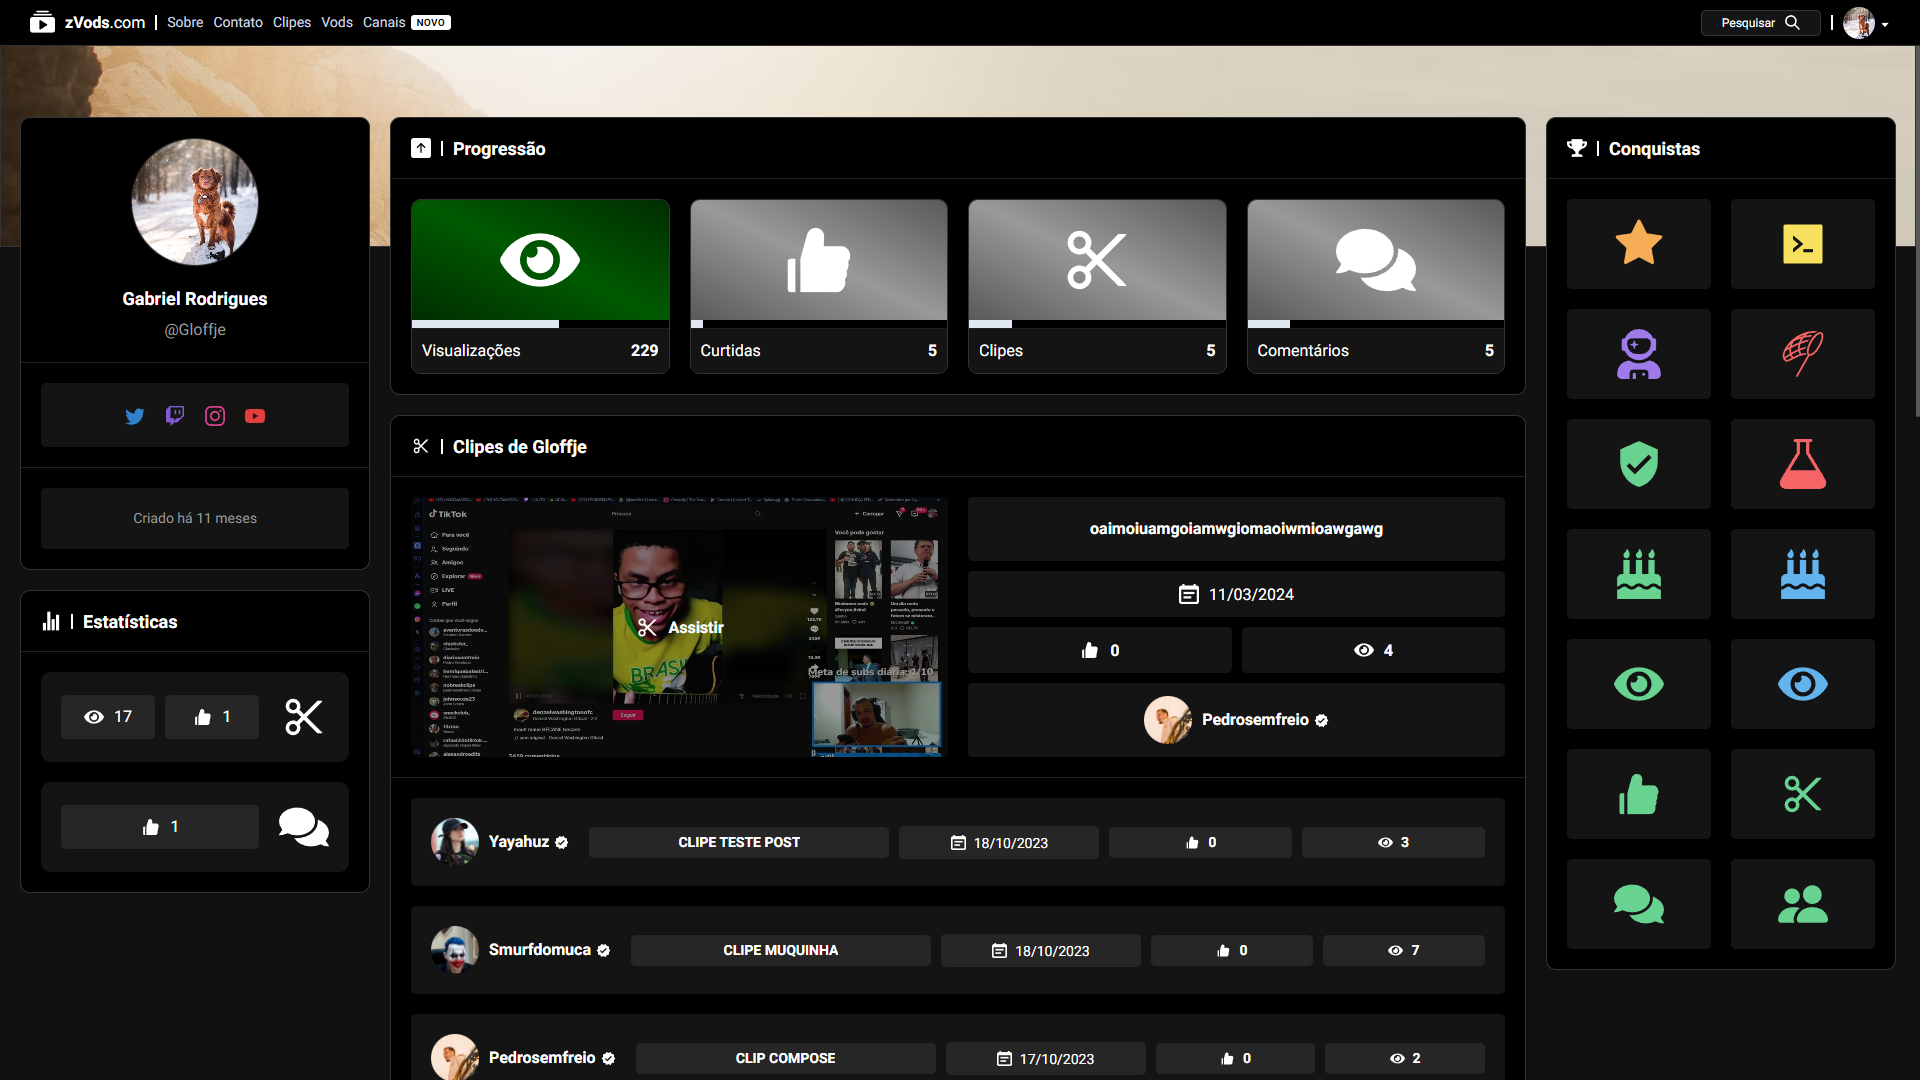This screenshot has height=1080, width=1920.
Task: Open the Instagram profile icon
Action: [215, 416]
